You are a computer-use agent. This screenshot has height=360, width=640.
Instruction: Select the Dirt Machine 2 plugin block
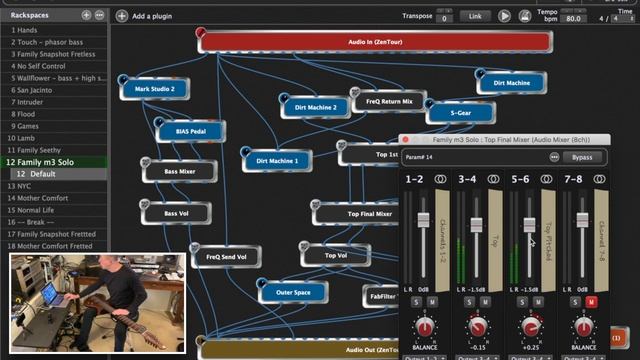point(316,107)
